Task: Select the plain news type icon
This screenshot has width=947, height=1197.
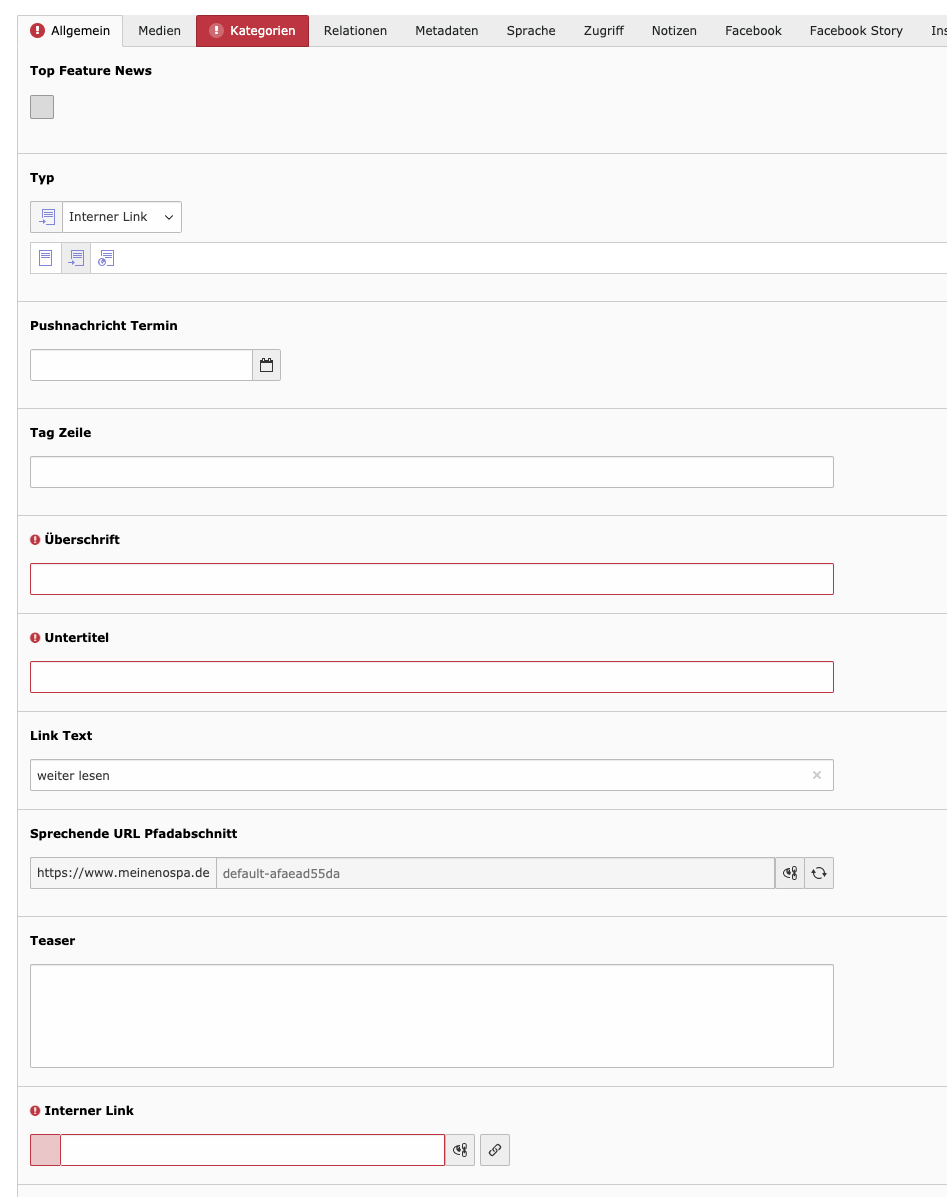Action: coord(45,258)
